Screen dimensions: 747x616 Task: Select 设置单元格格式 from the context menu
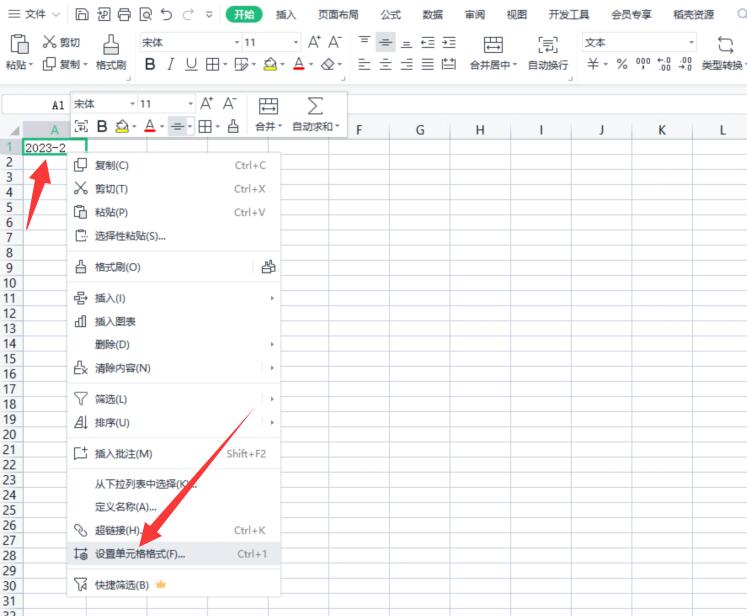[x=139, y=554]
